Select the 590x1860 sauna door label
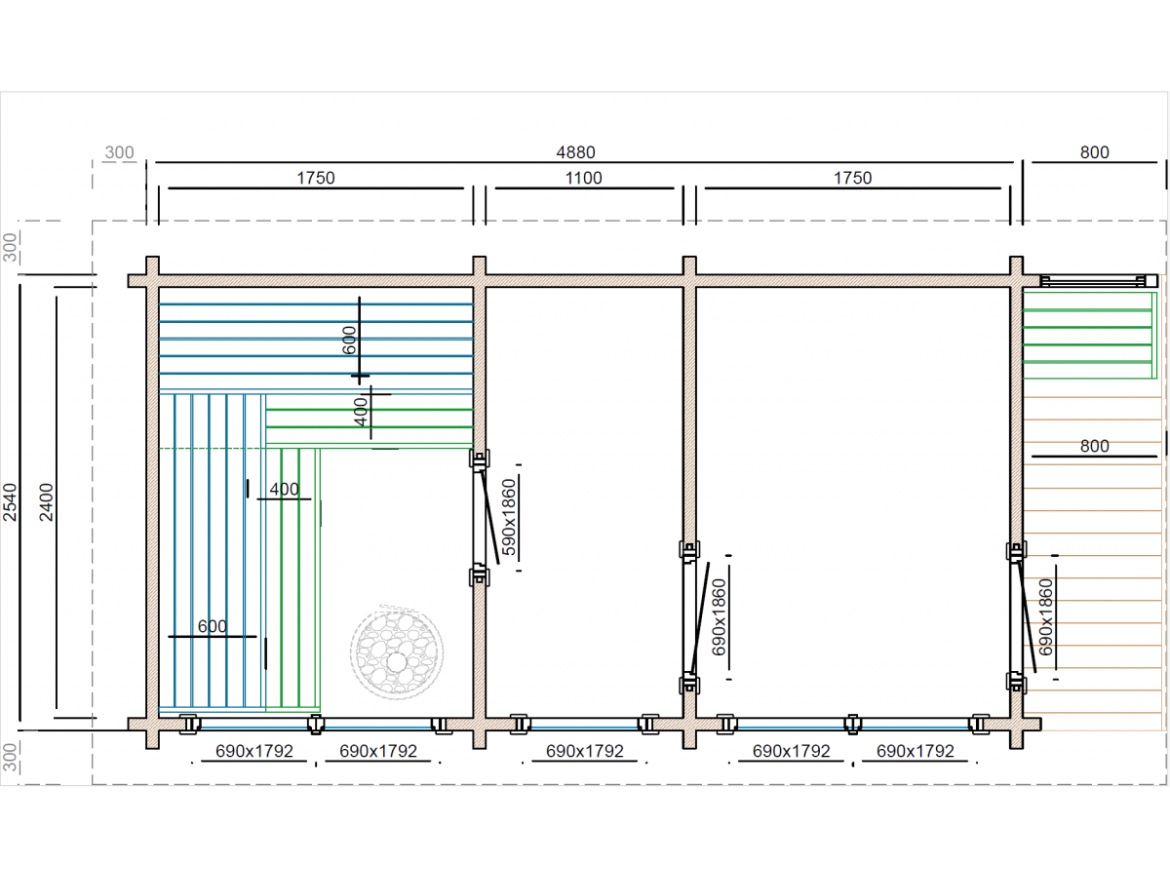This screenshot has width=1170, height=878. 508,516
